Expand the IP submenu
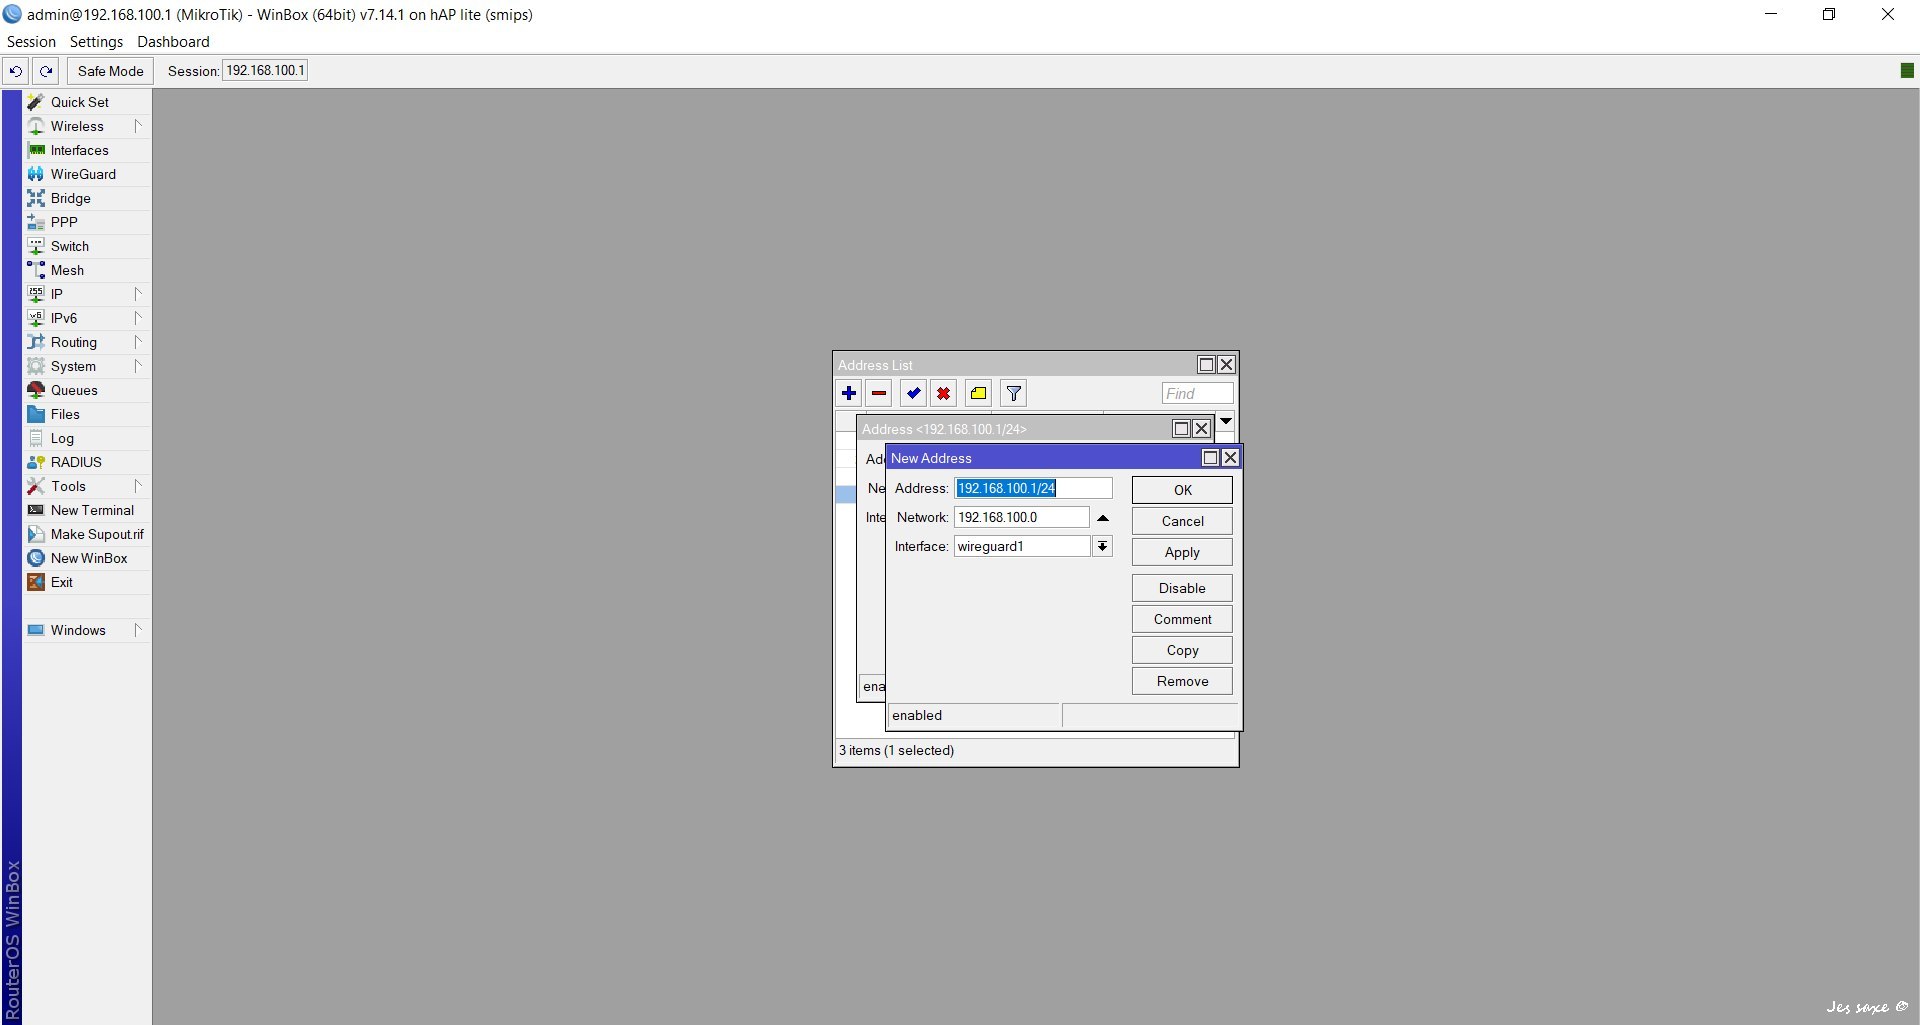 138,294
